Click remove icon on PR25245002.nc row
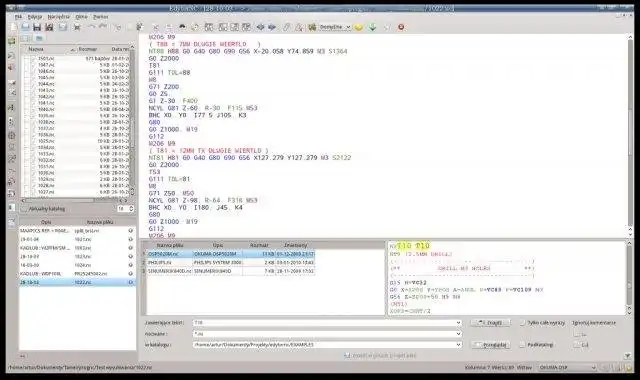This screenshot has height=380, width=640. click(x=131, y=273)
